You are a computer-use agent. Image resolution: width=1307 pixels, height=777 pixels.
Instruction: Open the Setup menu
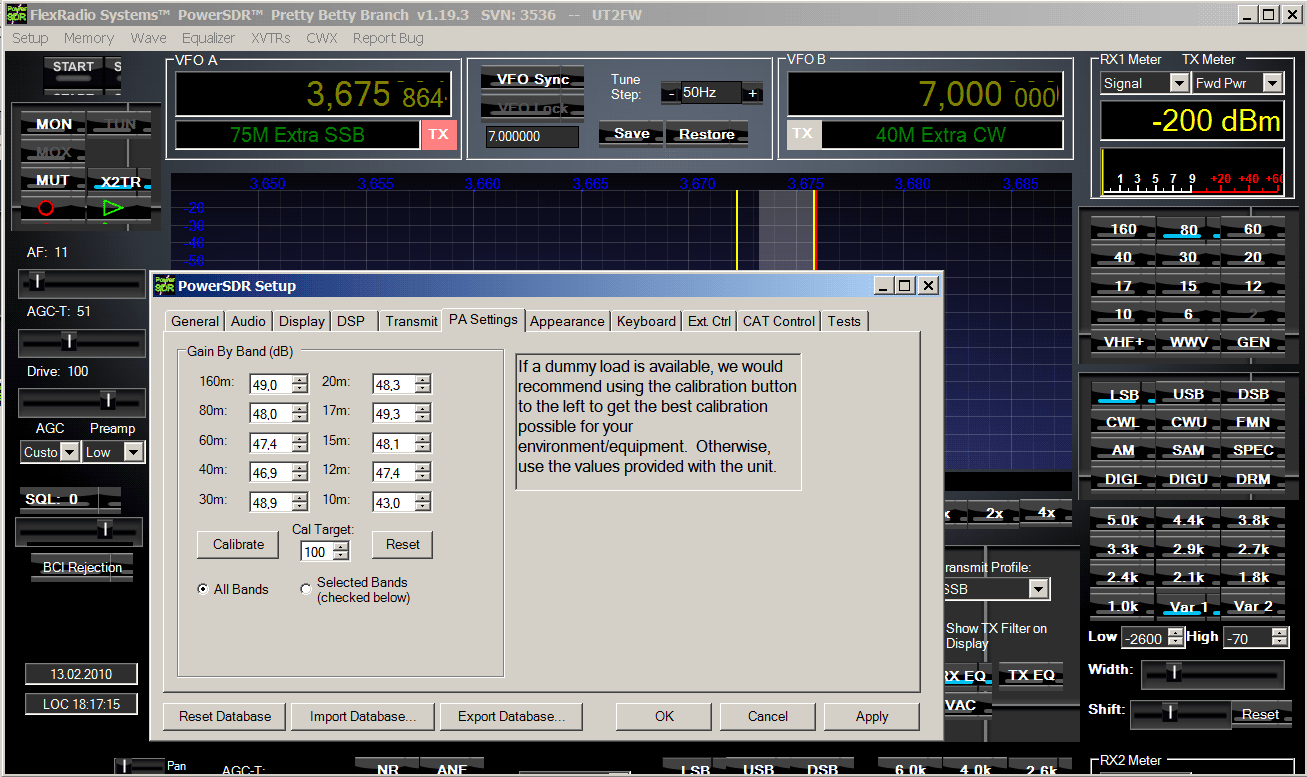30,38
